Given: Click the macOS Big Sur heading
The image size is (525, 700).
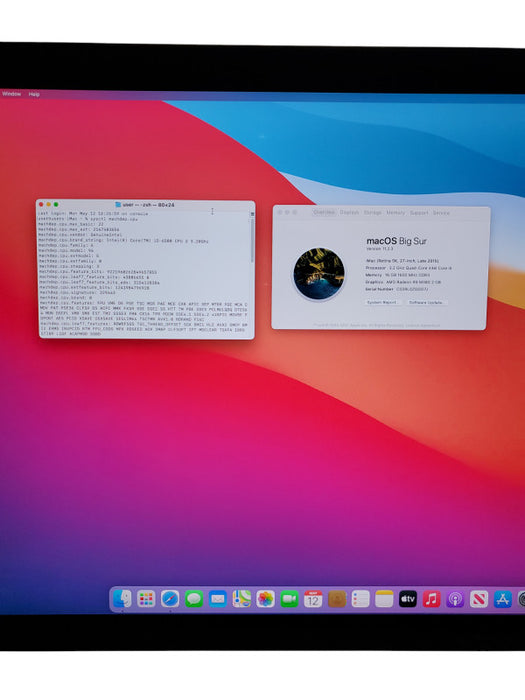Looking at the screenshot, I should click(396, 241).
